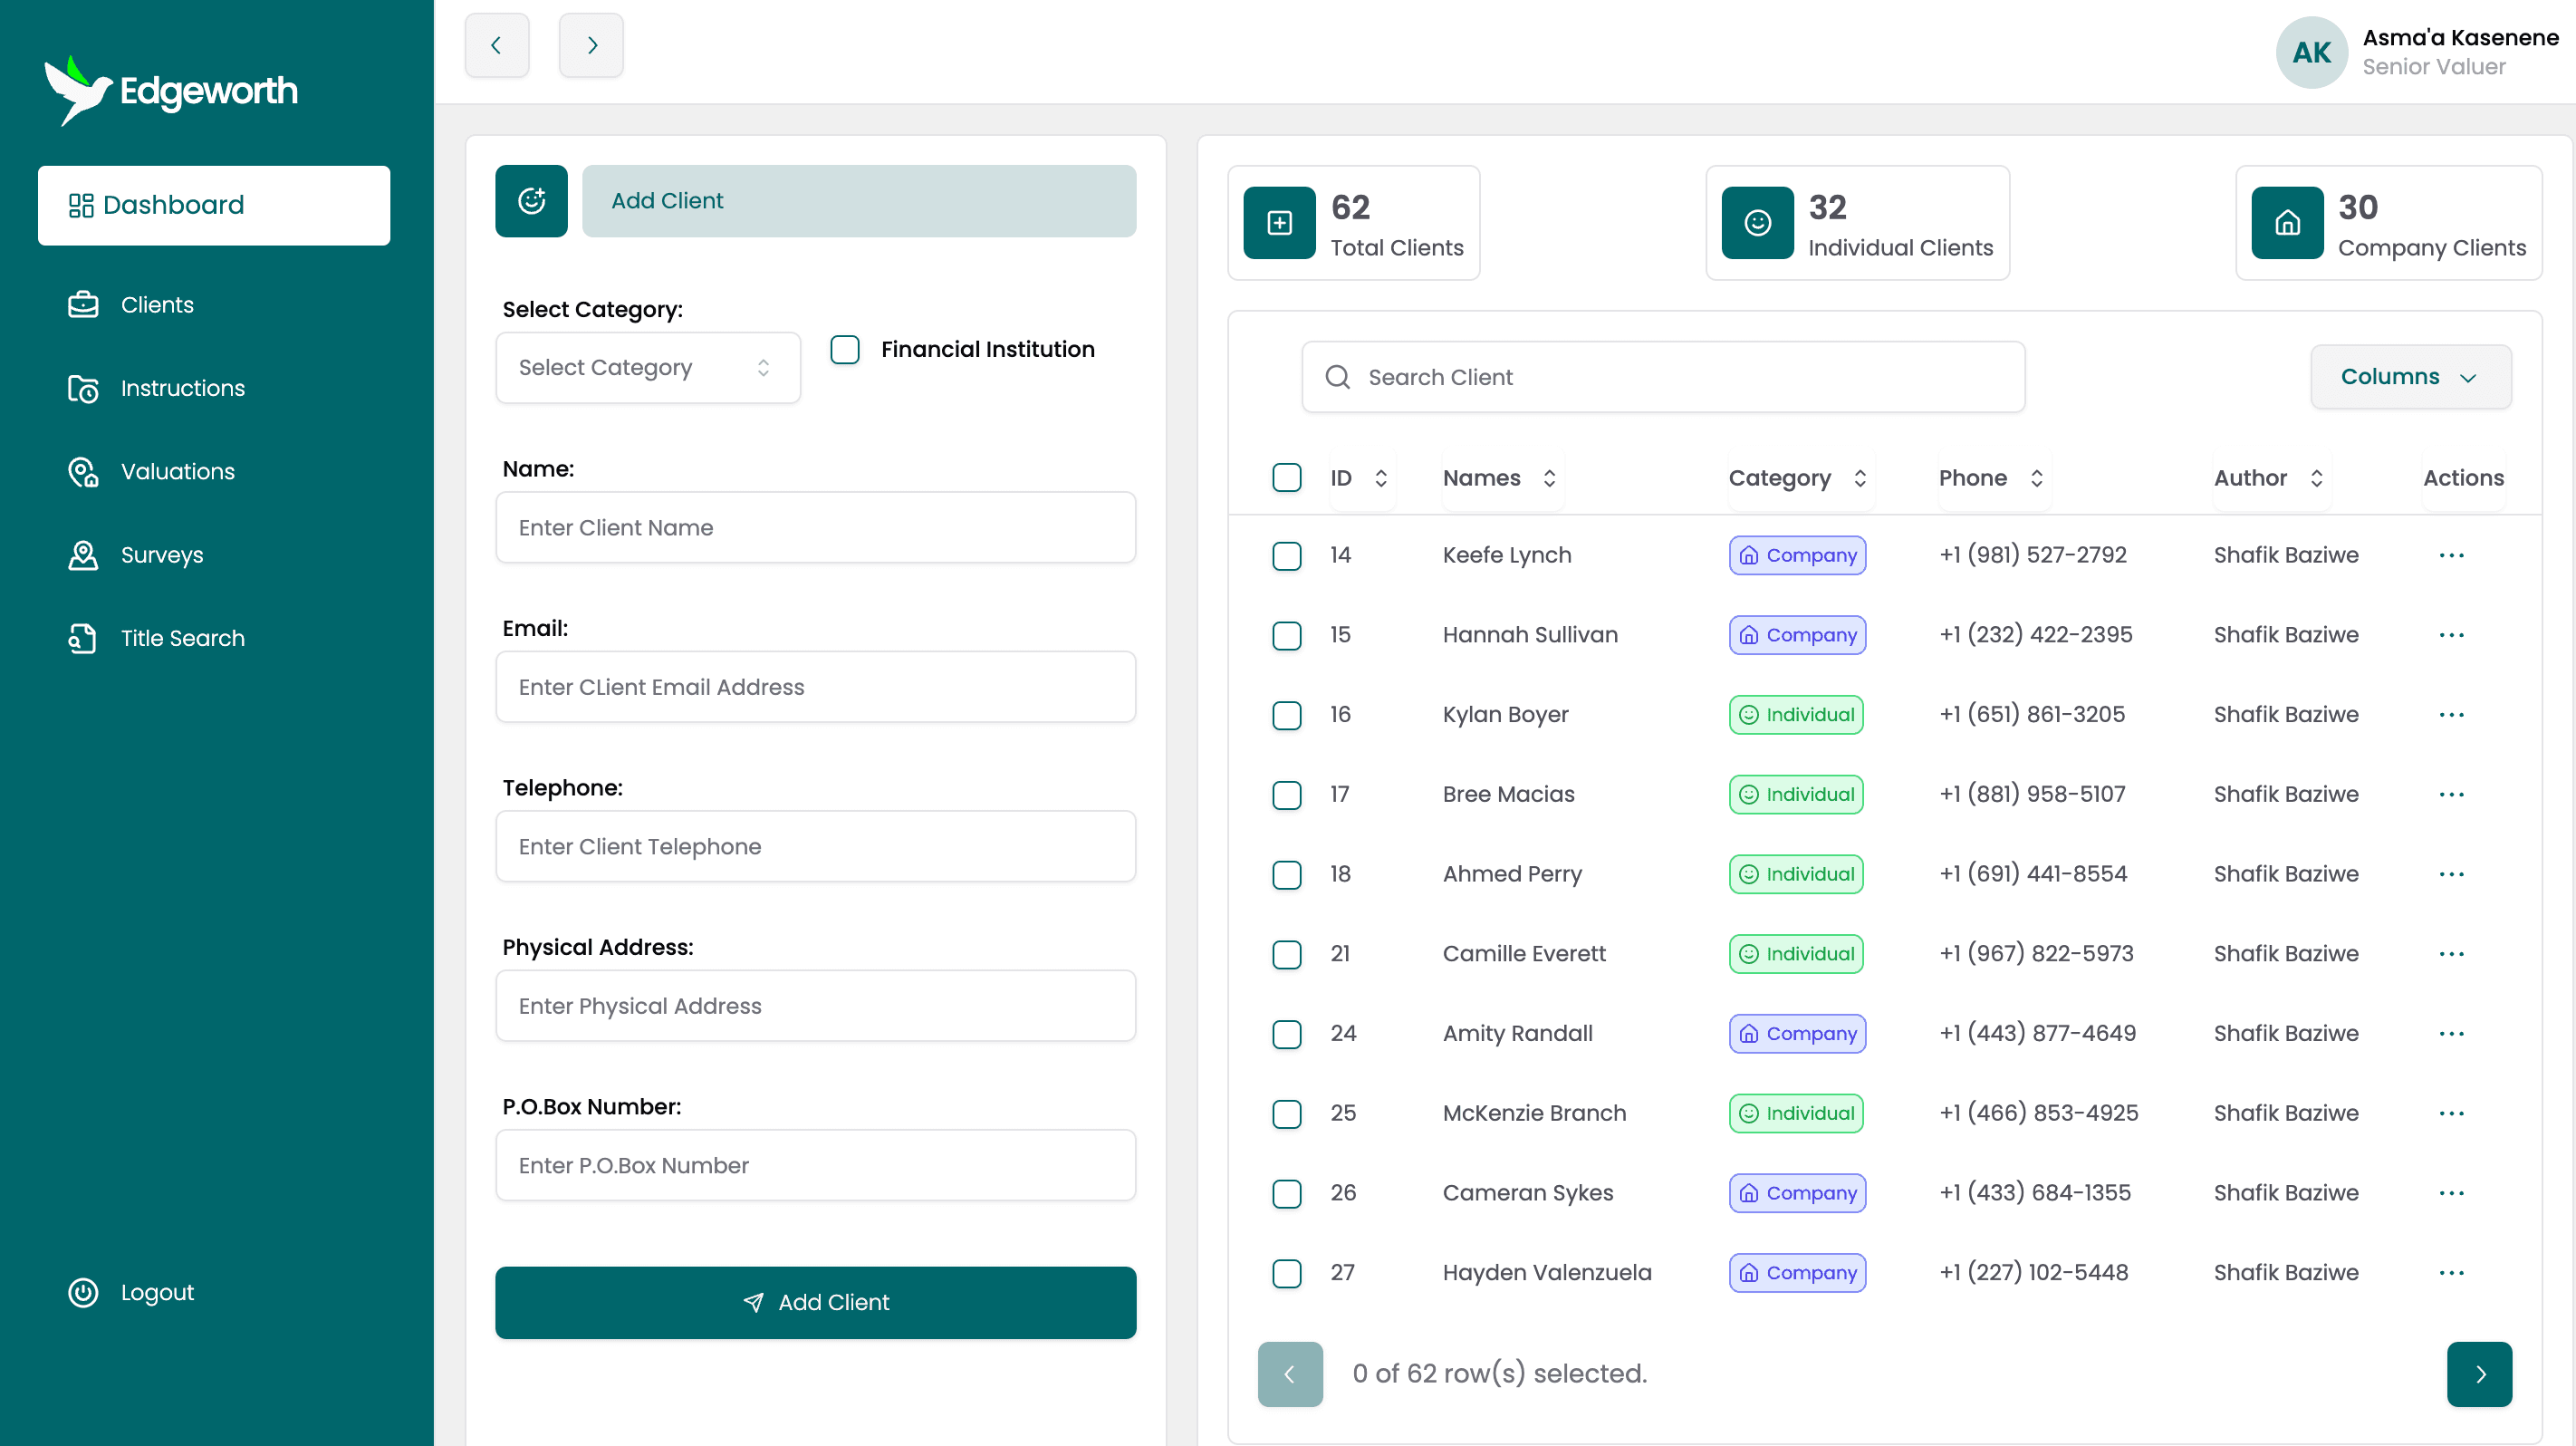Check the select-all rows checkbox
Screen dimensions: 2576x1446
pyautogui.click(x=1286, y=478)
